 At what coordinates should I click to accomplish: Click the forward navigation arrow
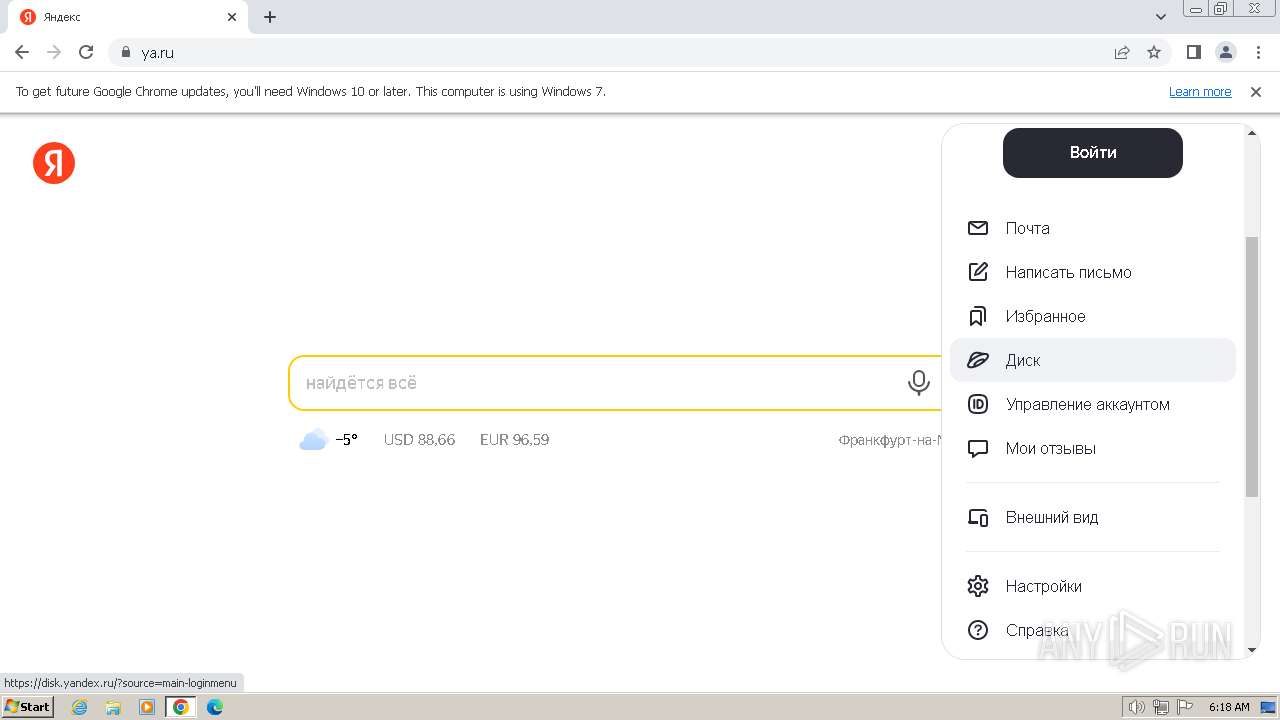pos(54,52)
